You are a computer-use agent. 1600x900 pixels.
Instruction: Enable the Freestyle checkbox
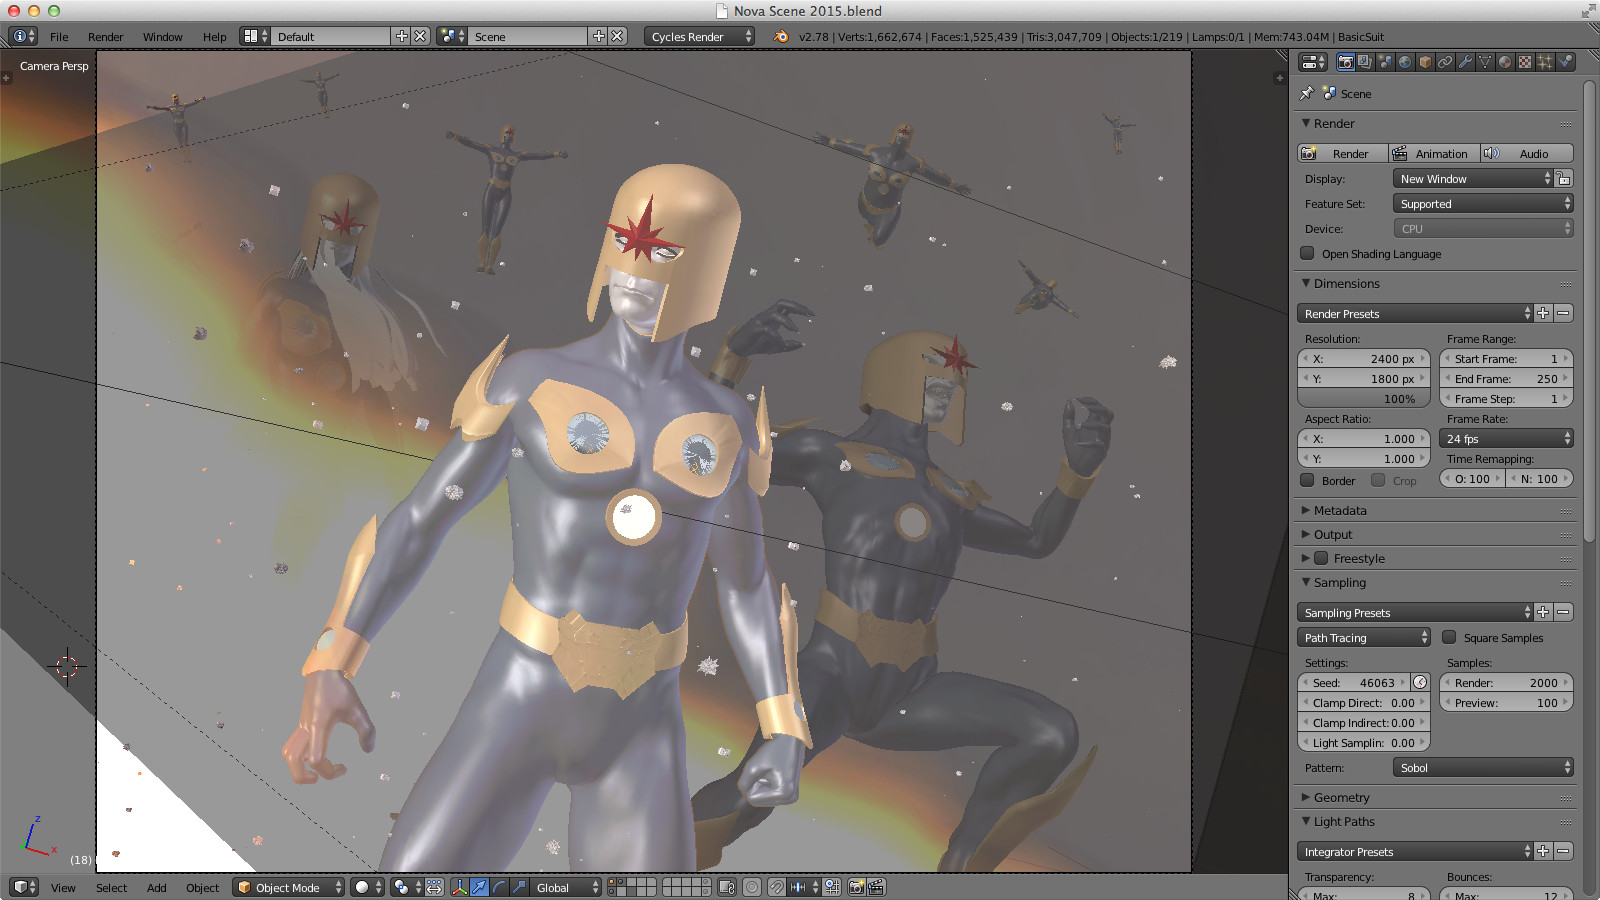pyautogui.click(x=1321, y=558)
